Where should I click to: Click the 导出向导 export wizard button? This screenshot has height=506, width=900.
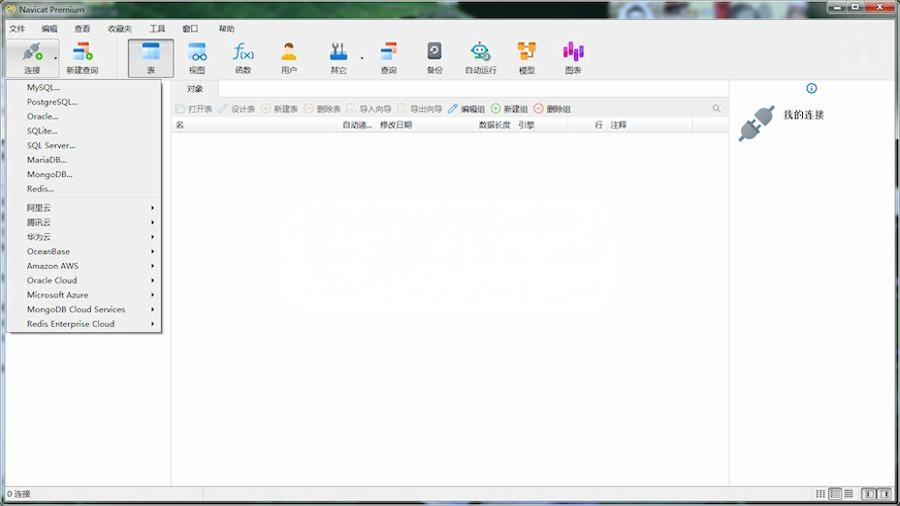click(x=420, y=108)
